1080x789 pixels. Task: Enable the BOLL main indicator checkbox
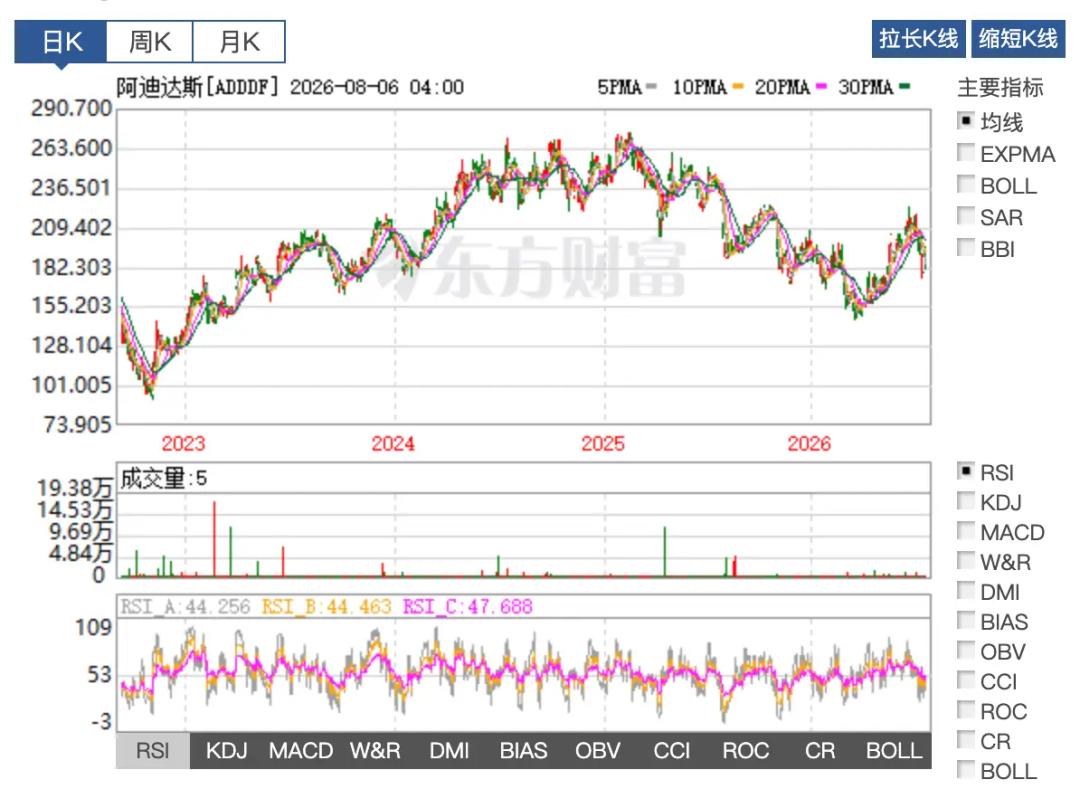(x=966, y=185)
